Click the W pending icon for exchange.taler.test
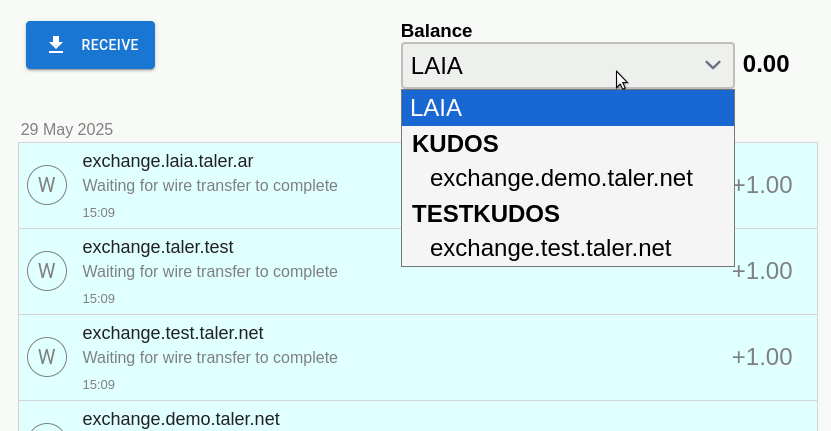831x431 pixels. tap(46, 271)
